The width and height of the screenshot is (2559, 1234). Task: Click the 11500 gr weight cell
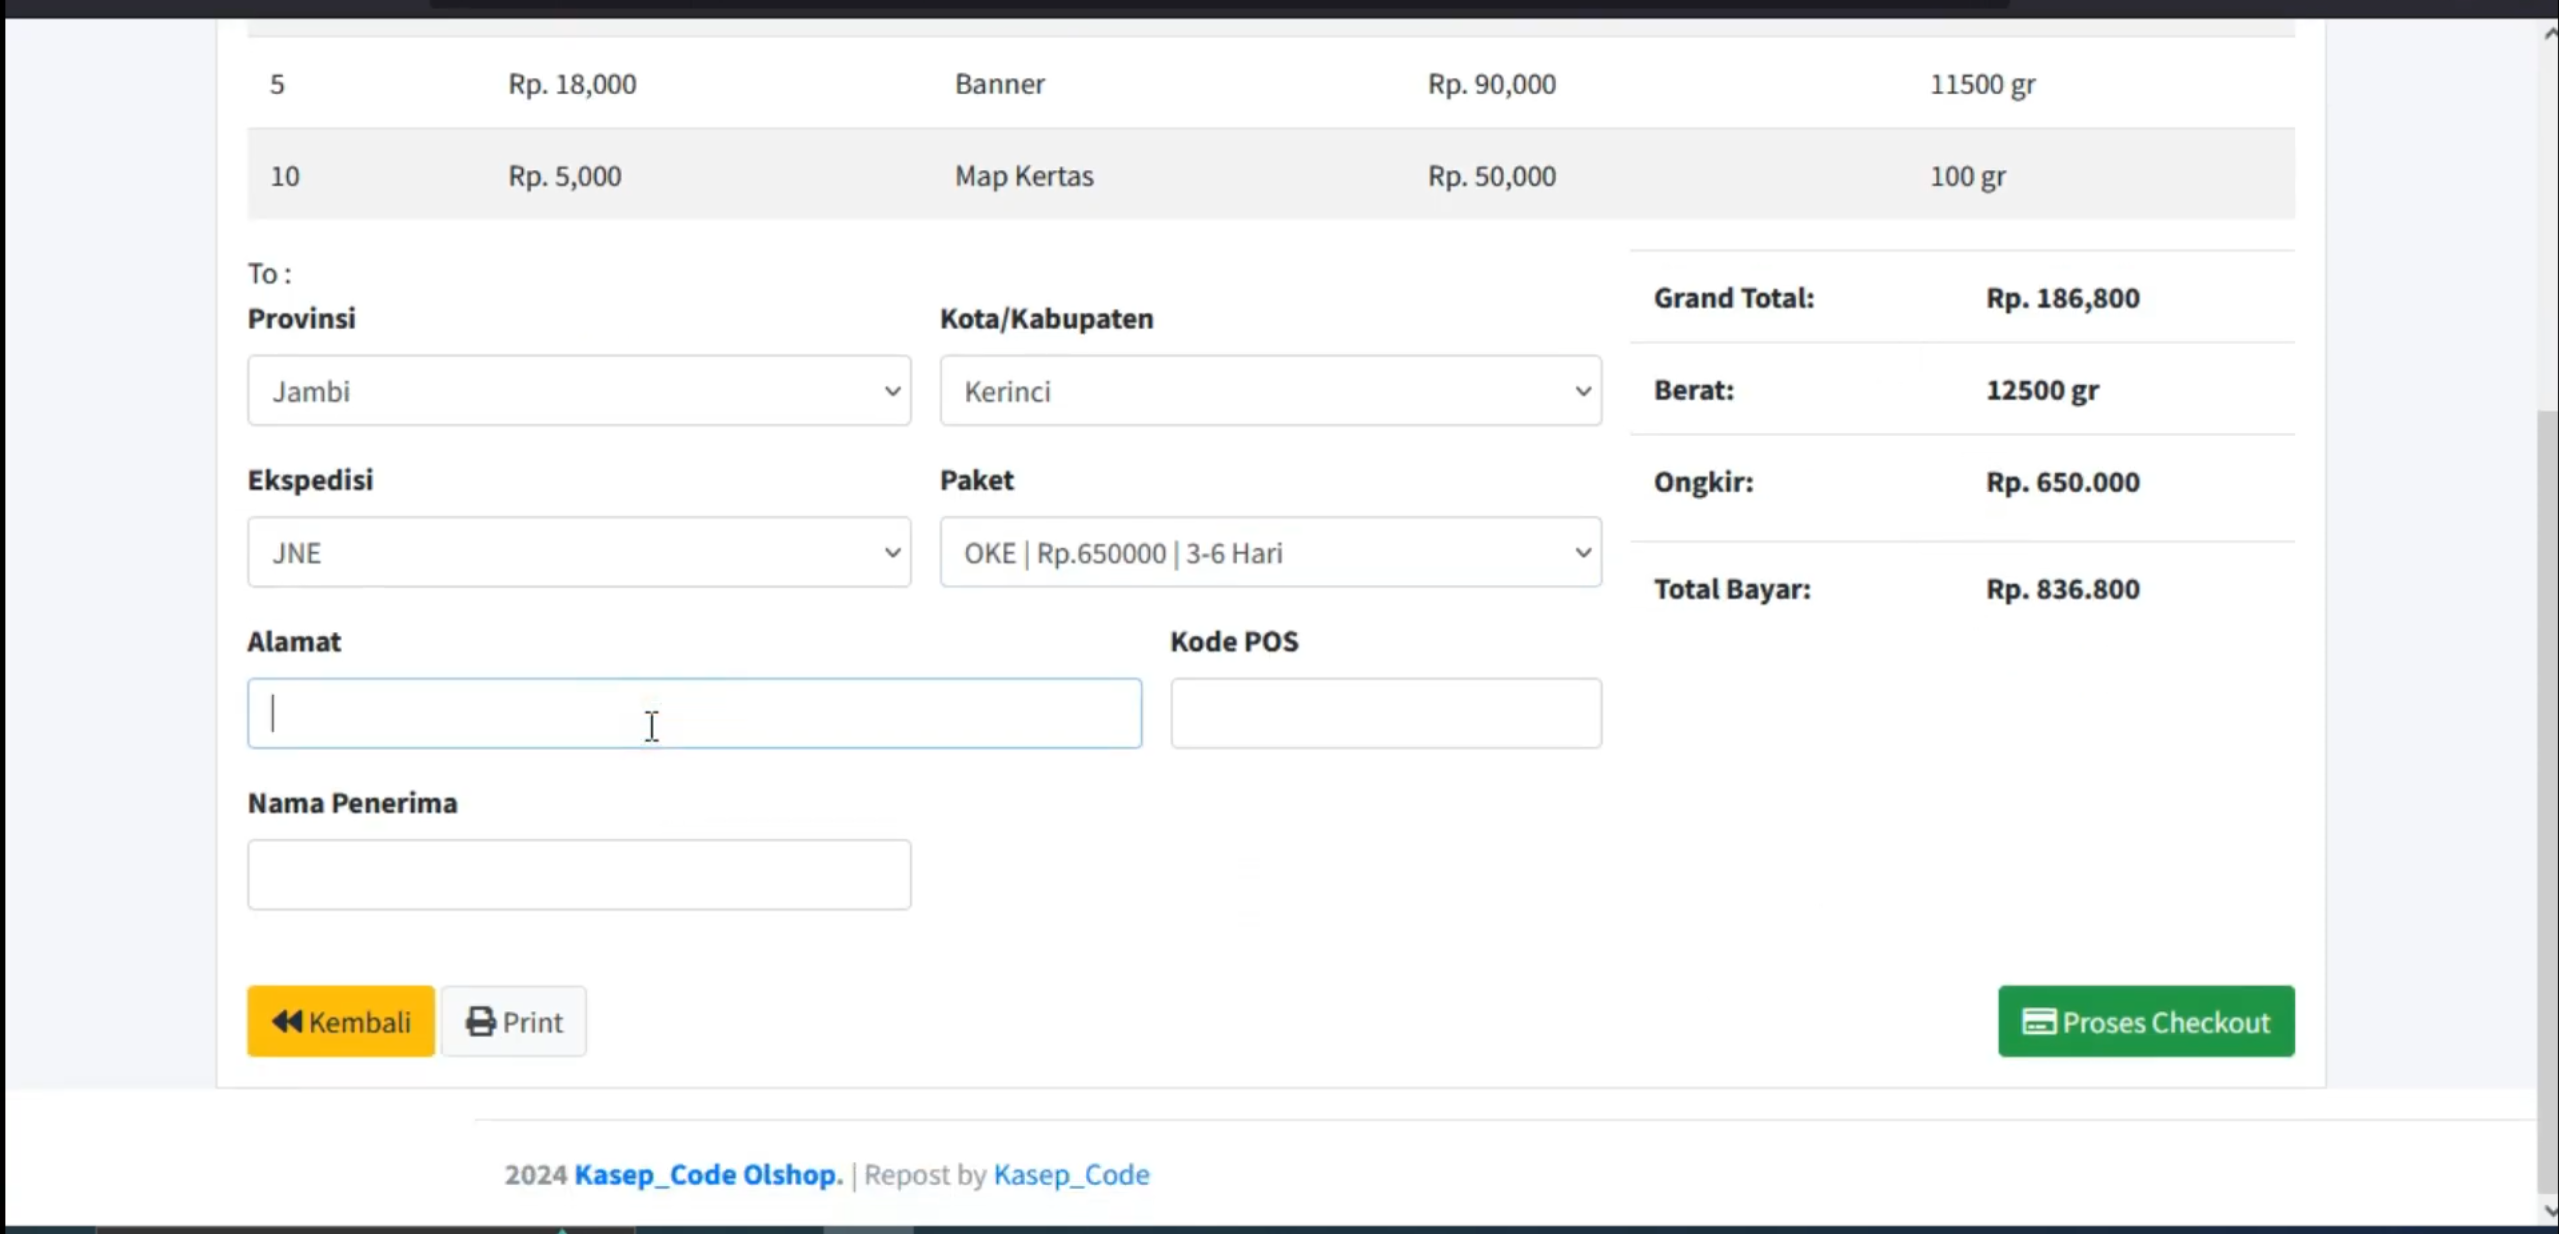[x=1982, y=83]
